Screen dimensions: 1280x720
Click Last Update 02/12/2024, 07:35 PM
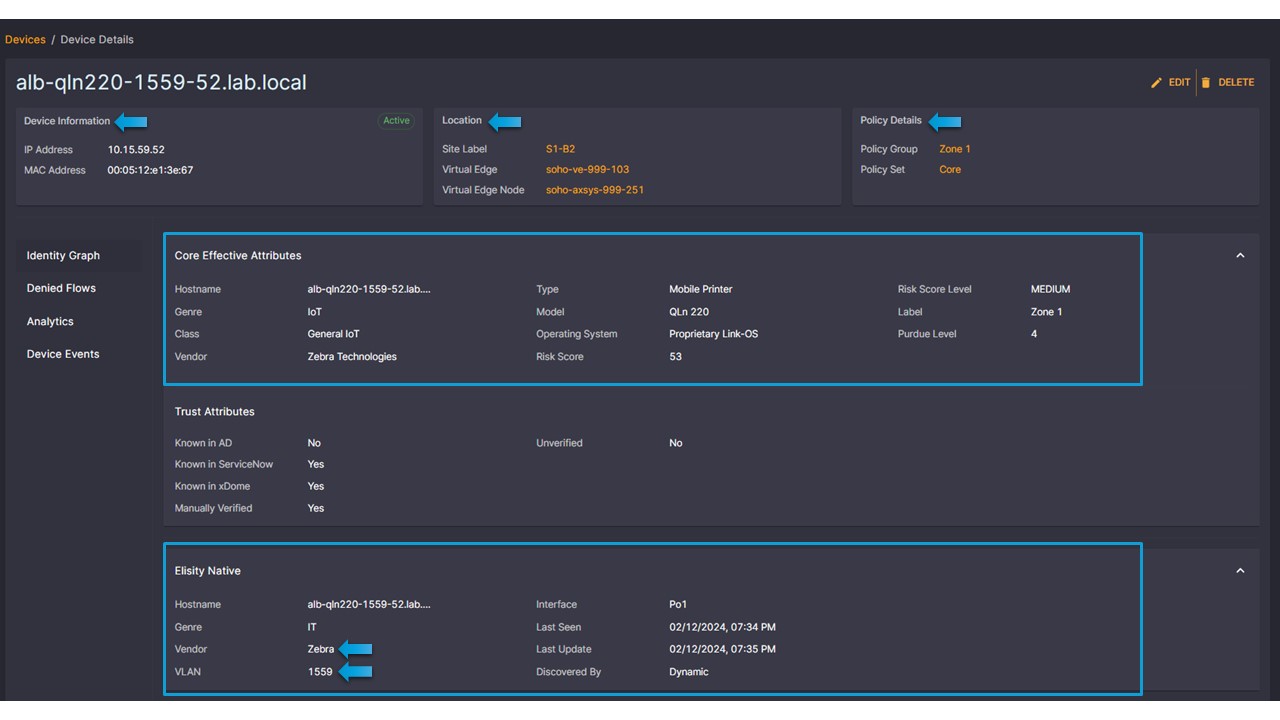[x=722, y=649]
